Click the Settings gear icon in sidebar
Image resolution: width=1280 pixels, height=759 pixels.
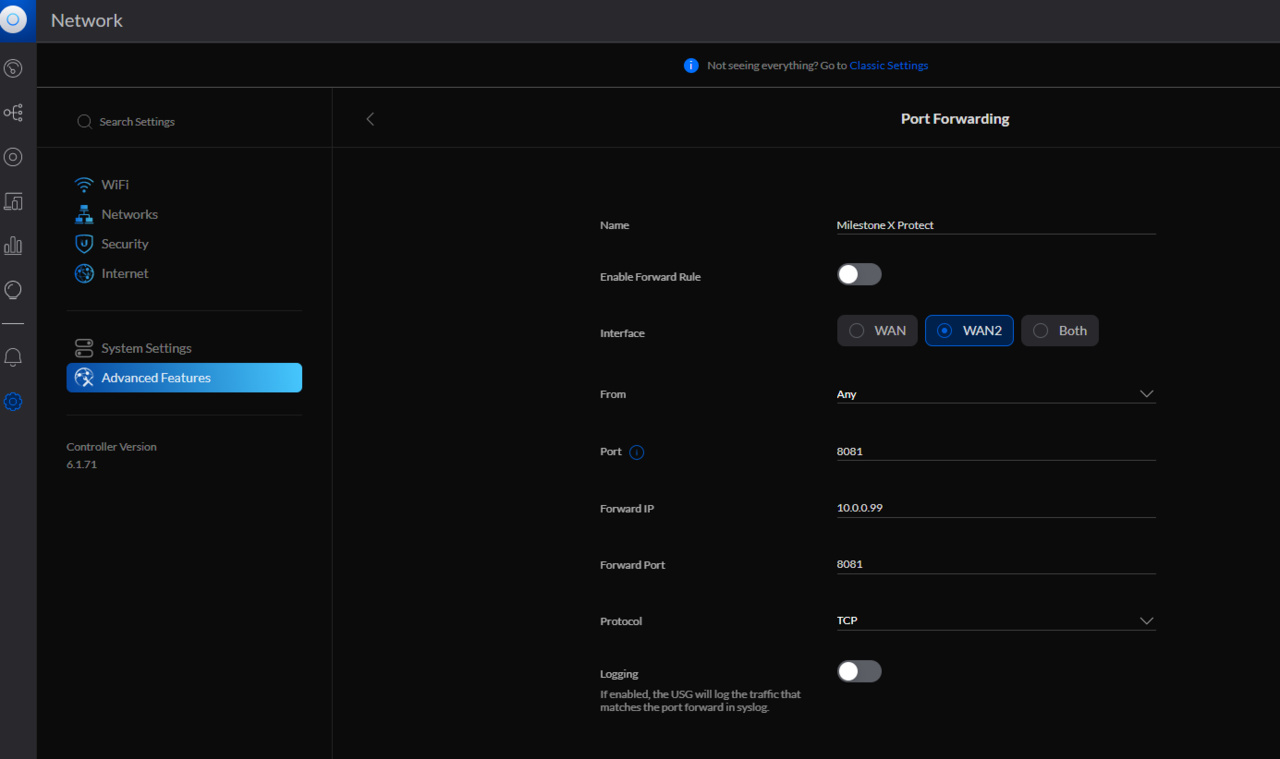tap(13, 402)
